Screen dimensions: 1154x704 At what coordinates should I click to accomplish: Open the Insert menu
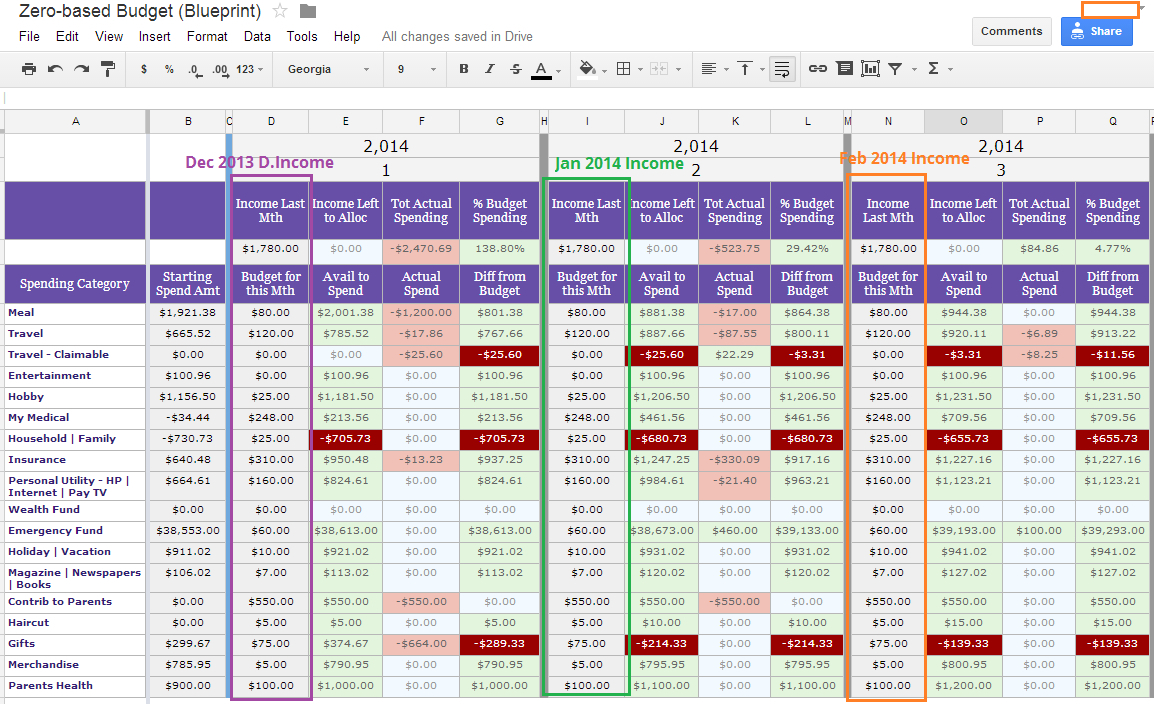(x=155, y=36)
